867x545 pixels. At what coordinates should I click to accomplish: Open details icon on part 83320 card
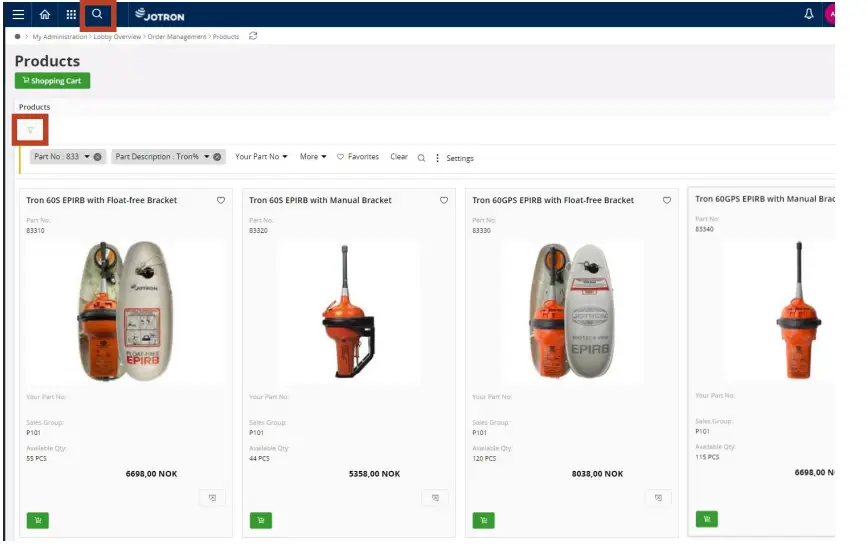coord(435,498)
